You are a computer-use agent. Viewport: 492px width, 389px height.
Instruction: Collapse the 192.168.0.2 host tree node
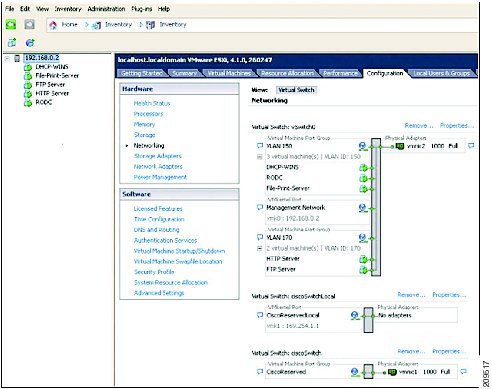7,58
